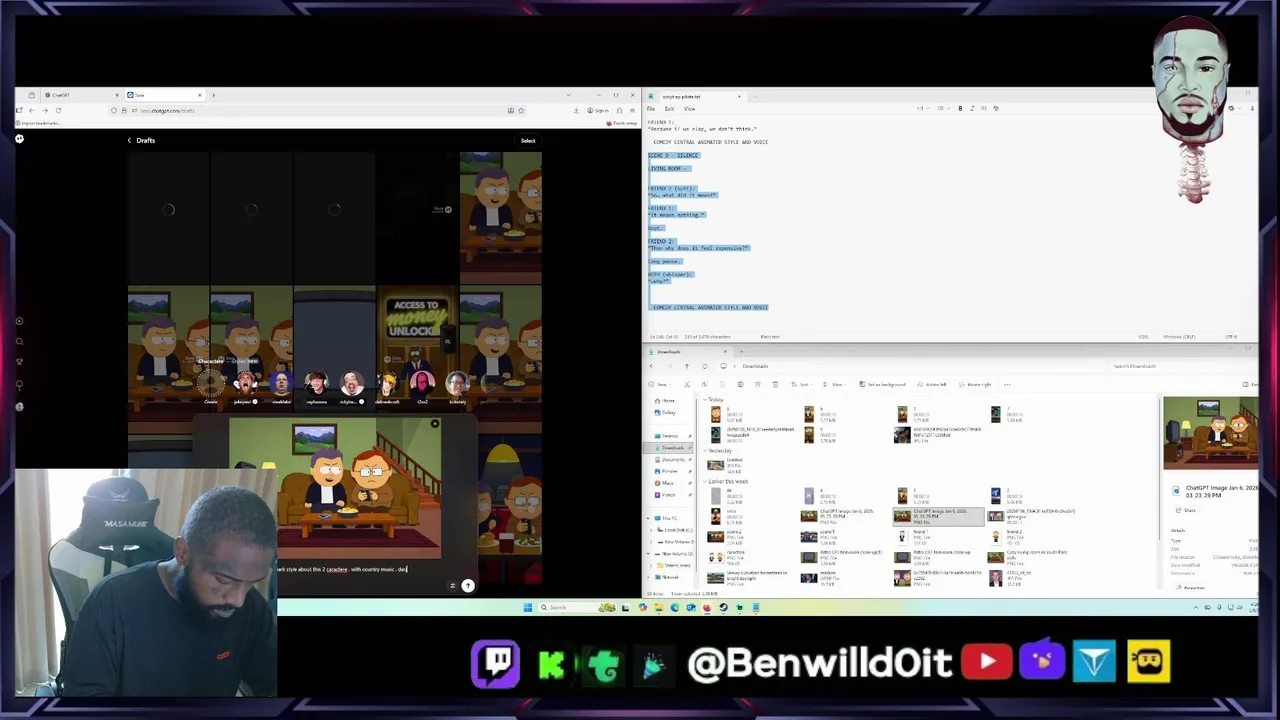
Task: Open the browser hamburger menu
Action: pyautogui.click(x=632, y=110)
